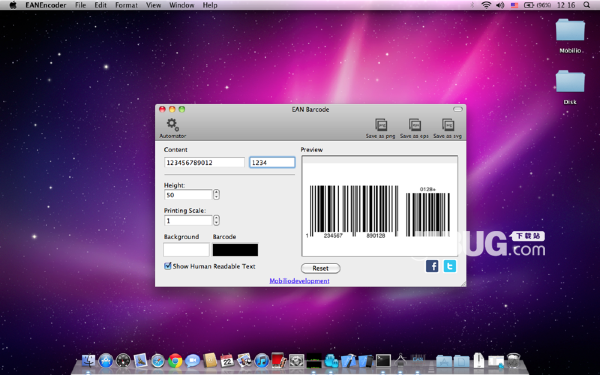The image size is (600, 375).
Task: Open the Mobiliodevelopment link
Action: [x=299, y=281]
